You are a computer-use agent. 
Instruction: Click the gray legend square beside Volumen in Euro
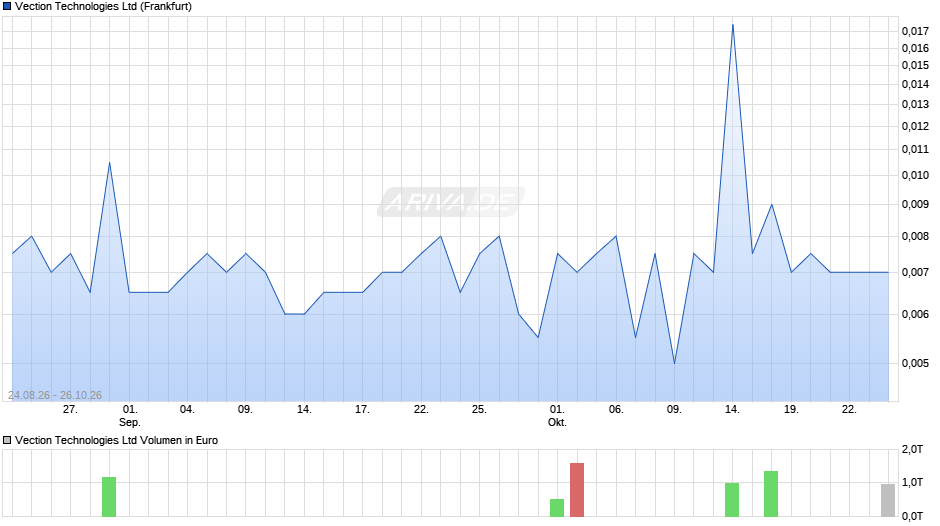7,440
